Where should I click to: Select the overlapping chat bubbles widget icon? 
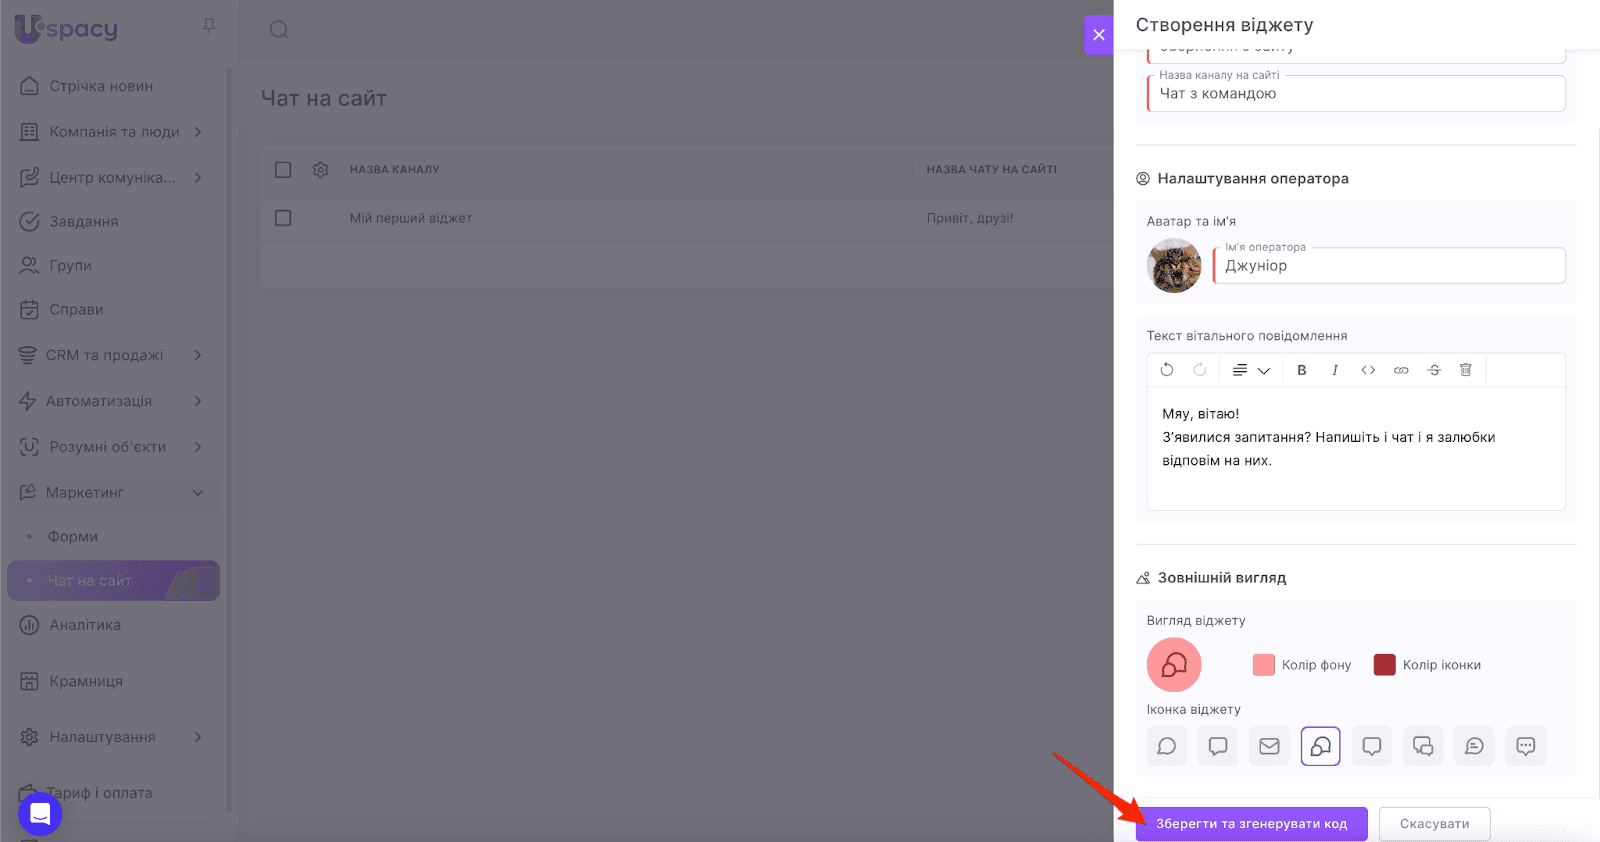(x=1423, y=746)
